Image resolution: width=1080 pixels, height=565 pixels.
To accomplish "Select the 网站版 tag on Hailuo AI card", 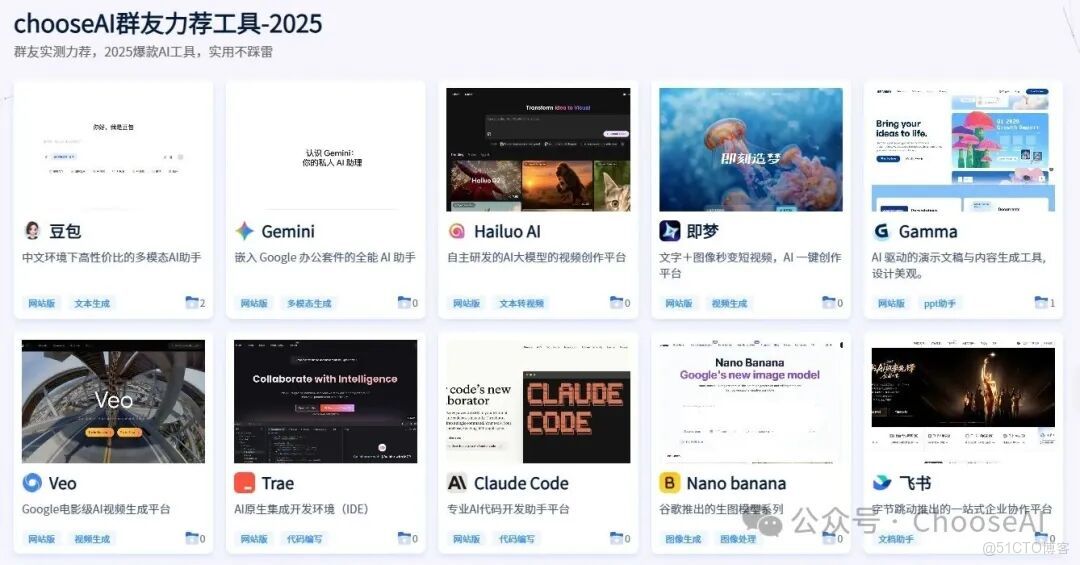I will [x=466, y=303].
